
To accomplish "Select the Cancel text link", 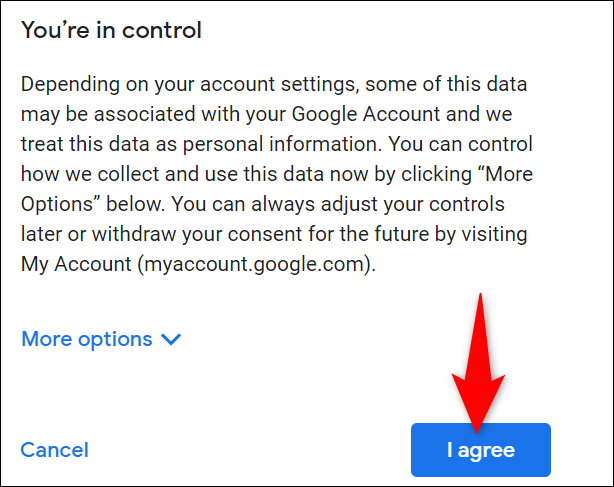I will (x=55, y=450).
